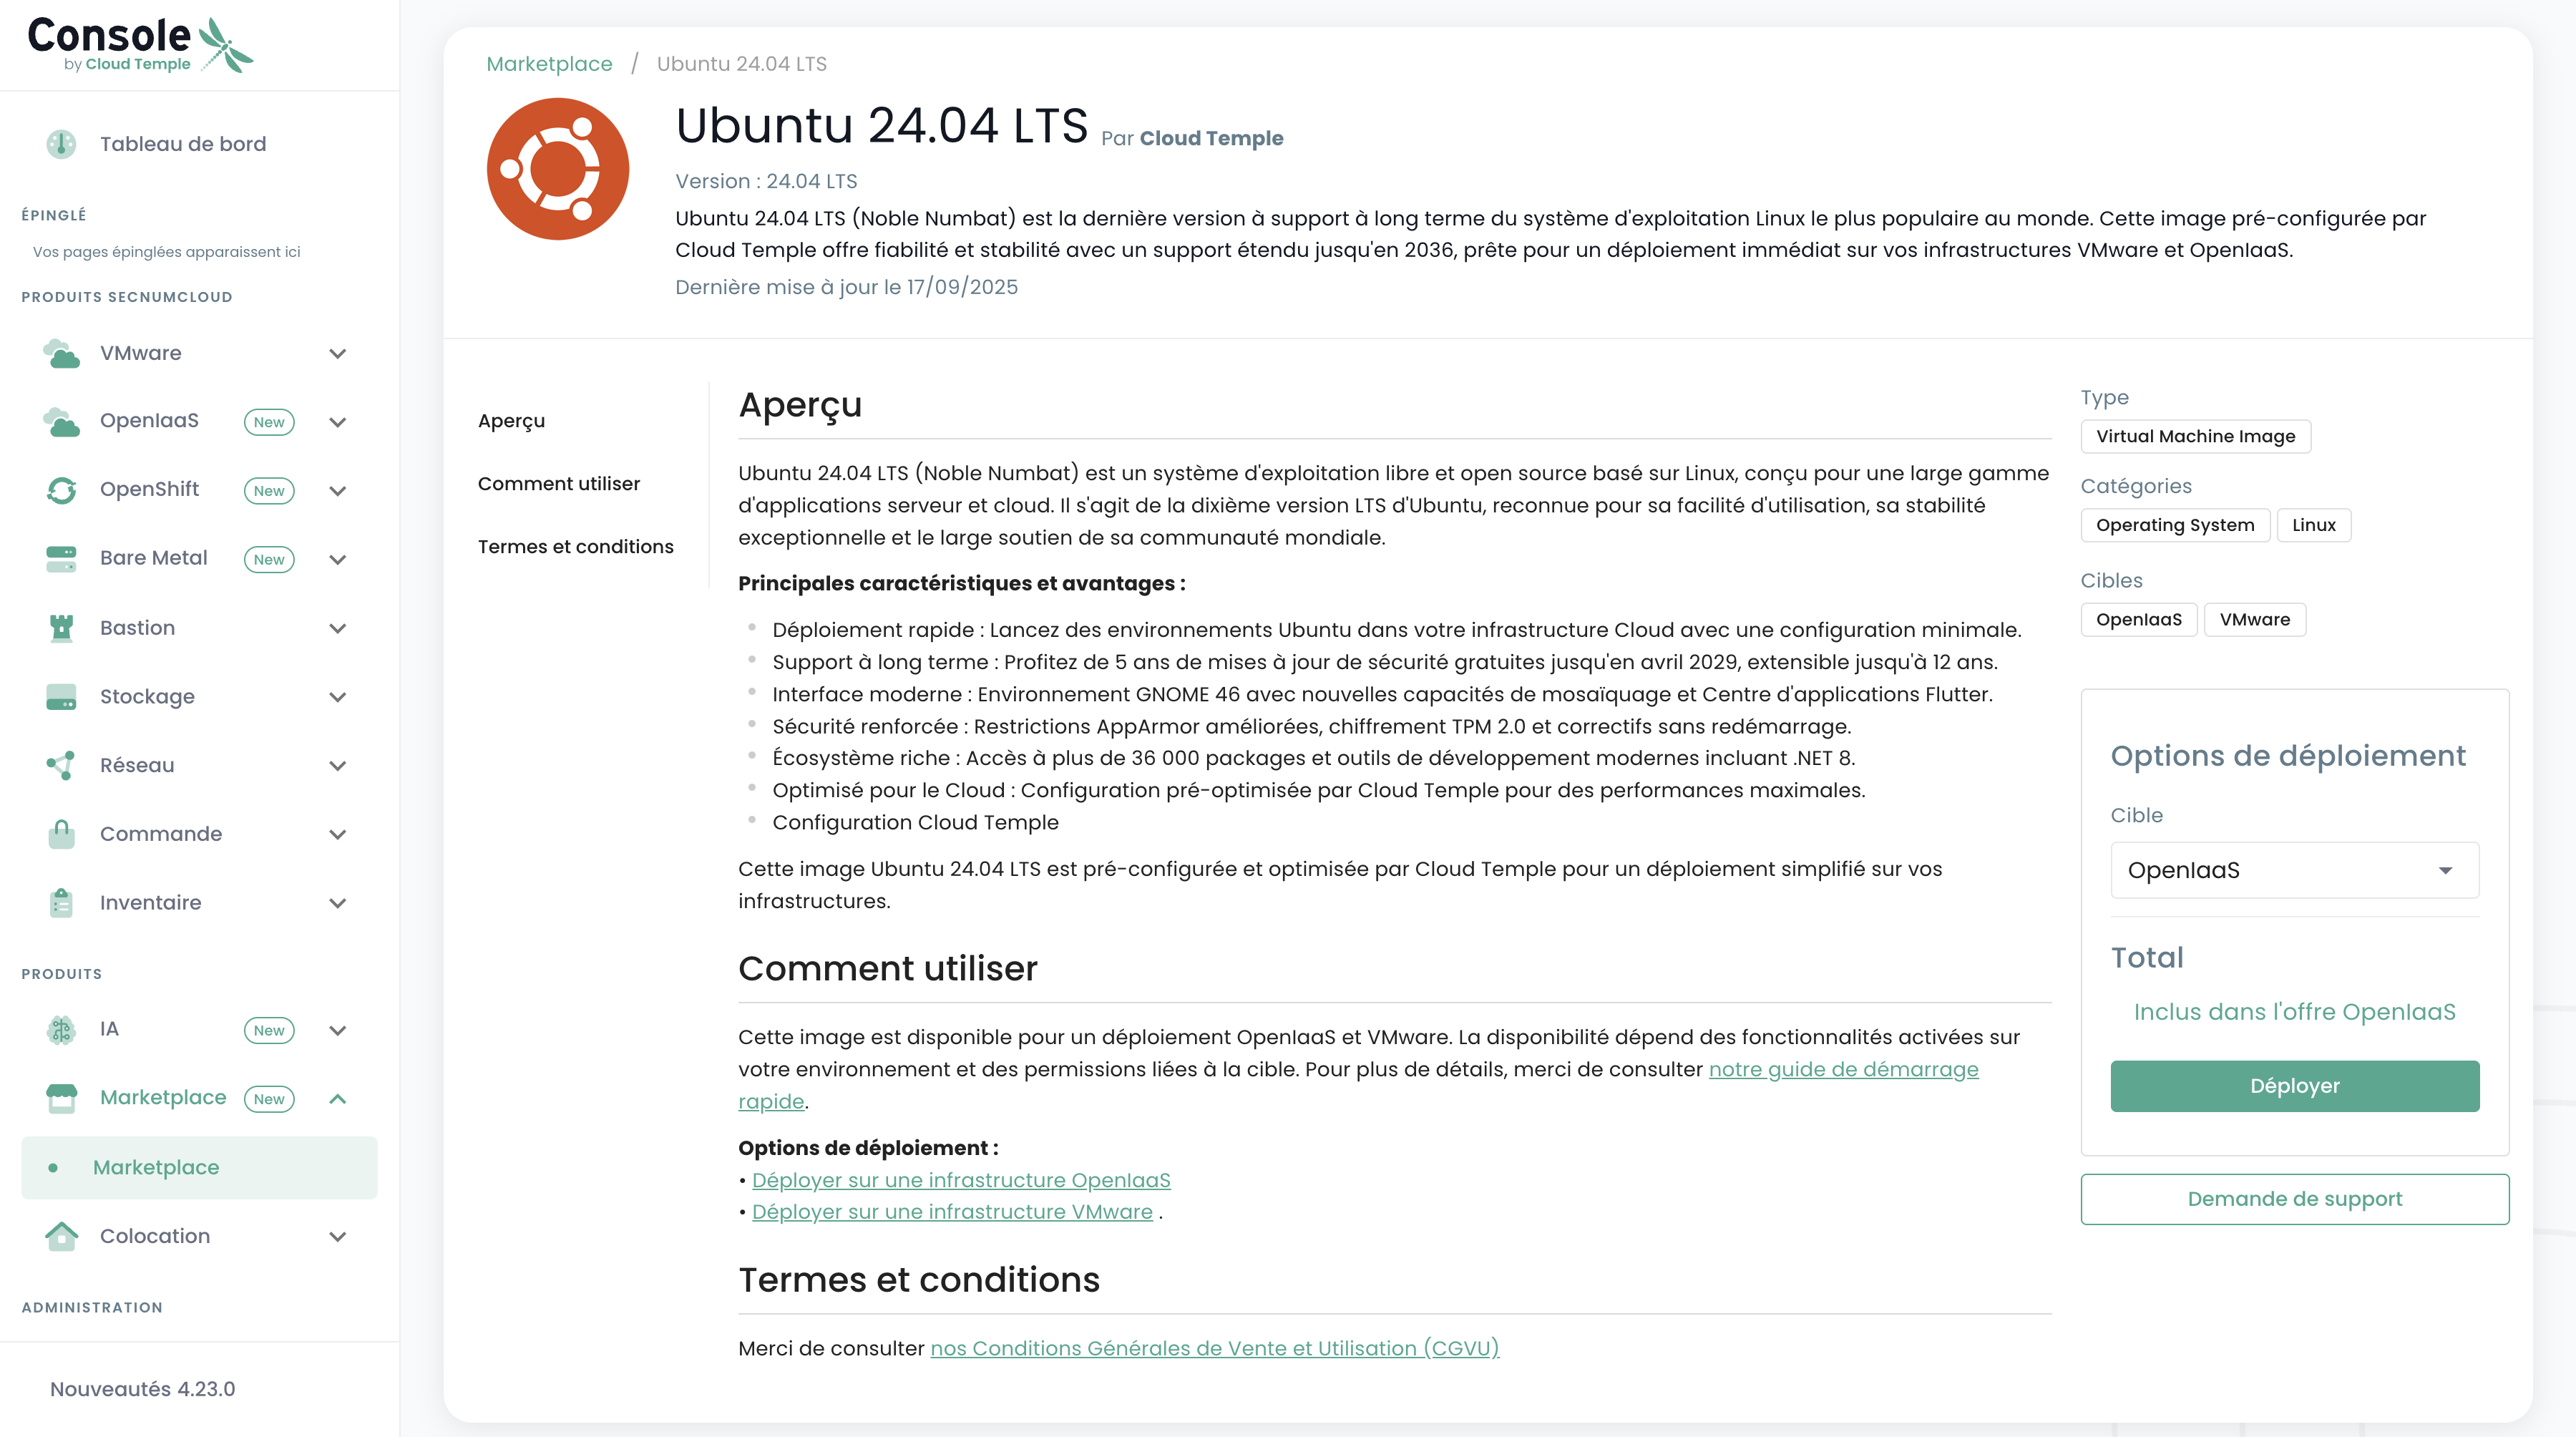Click the OpenShift sidebar icon

tap(61, 490)
